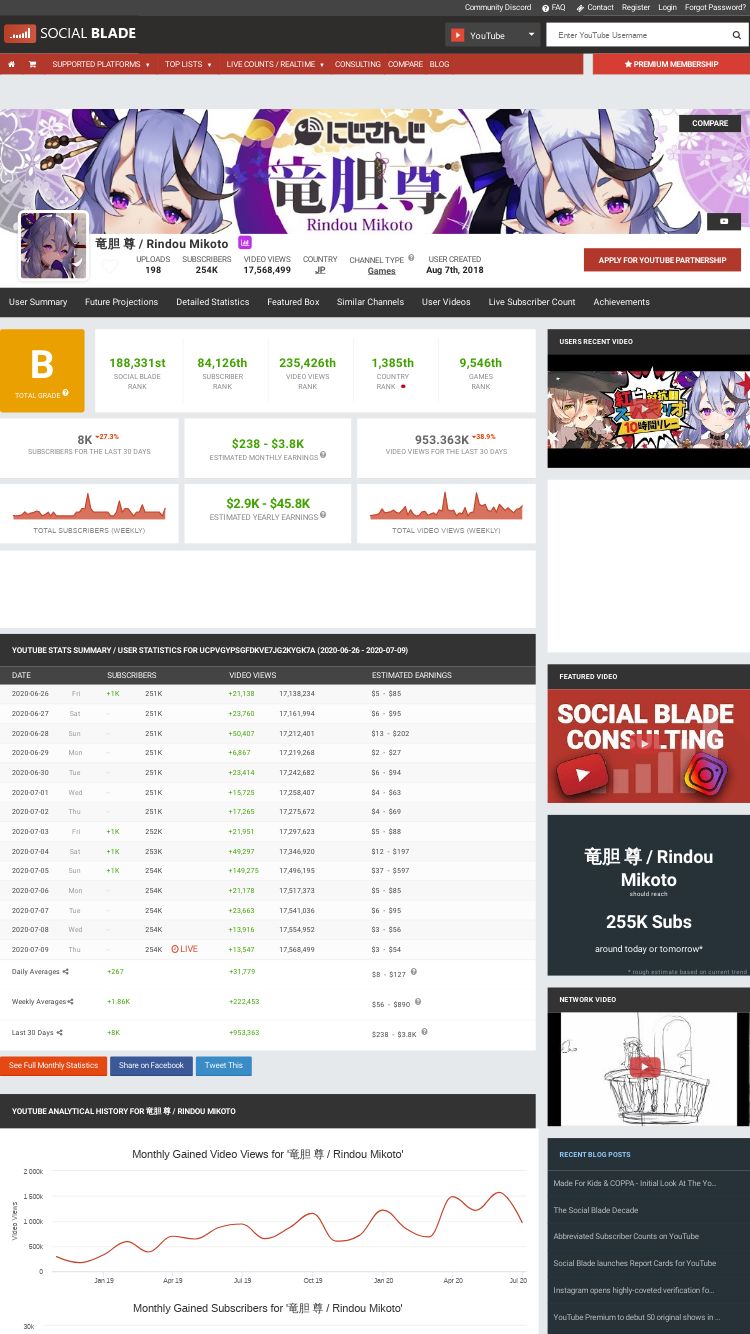The image size is (750, 1334).
Task: Click the FAQ question-mark icon link
Action: 553,7
